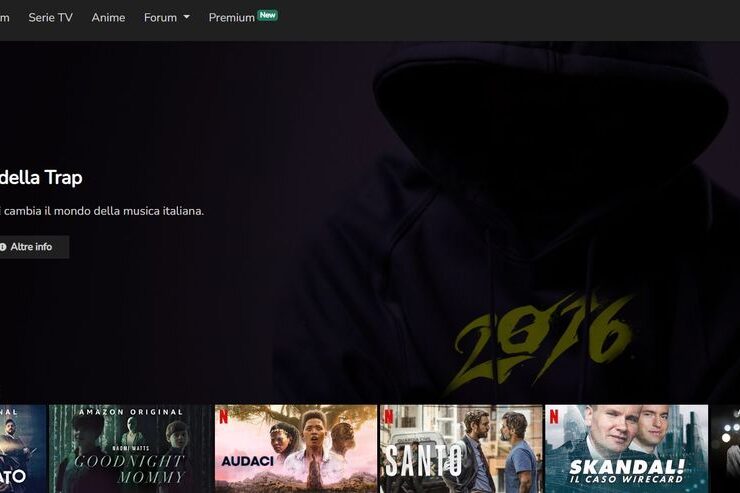Click the featured title ending 'della Trap'

[41, 177]
